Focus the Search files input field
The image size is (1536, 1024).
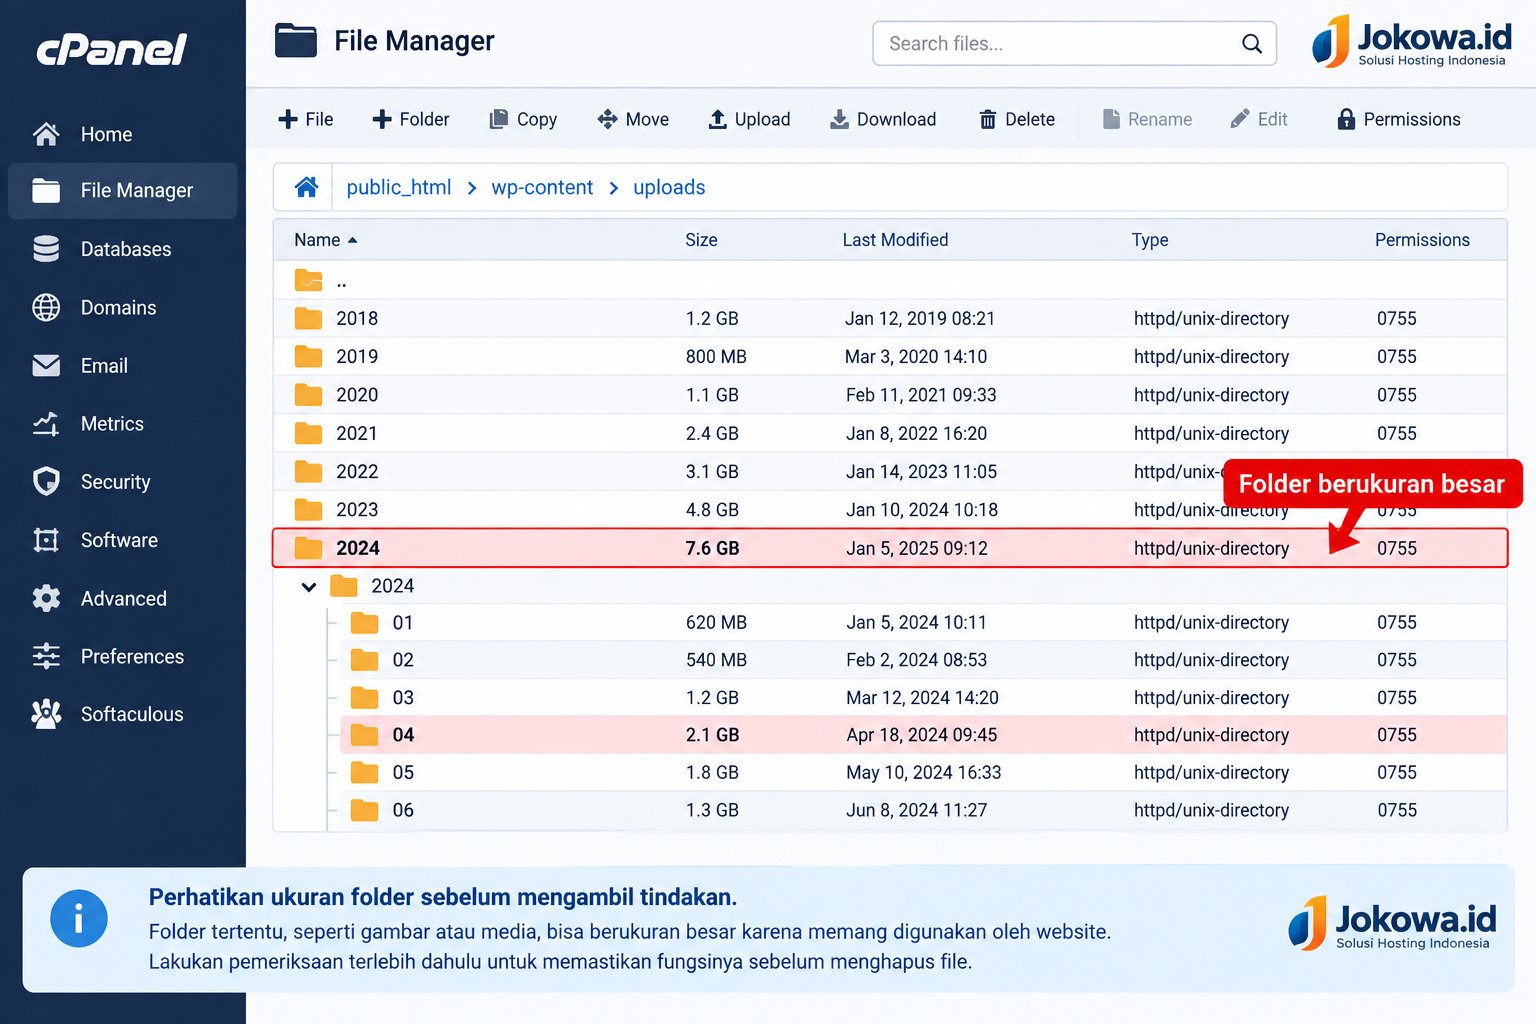(1075, 44)
